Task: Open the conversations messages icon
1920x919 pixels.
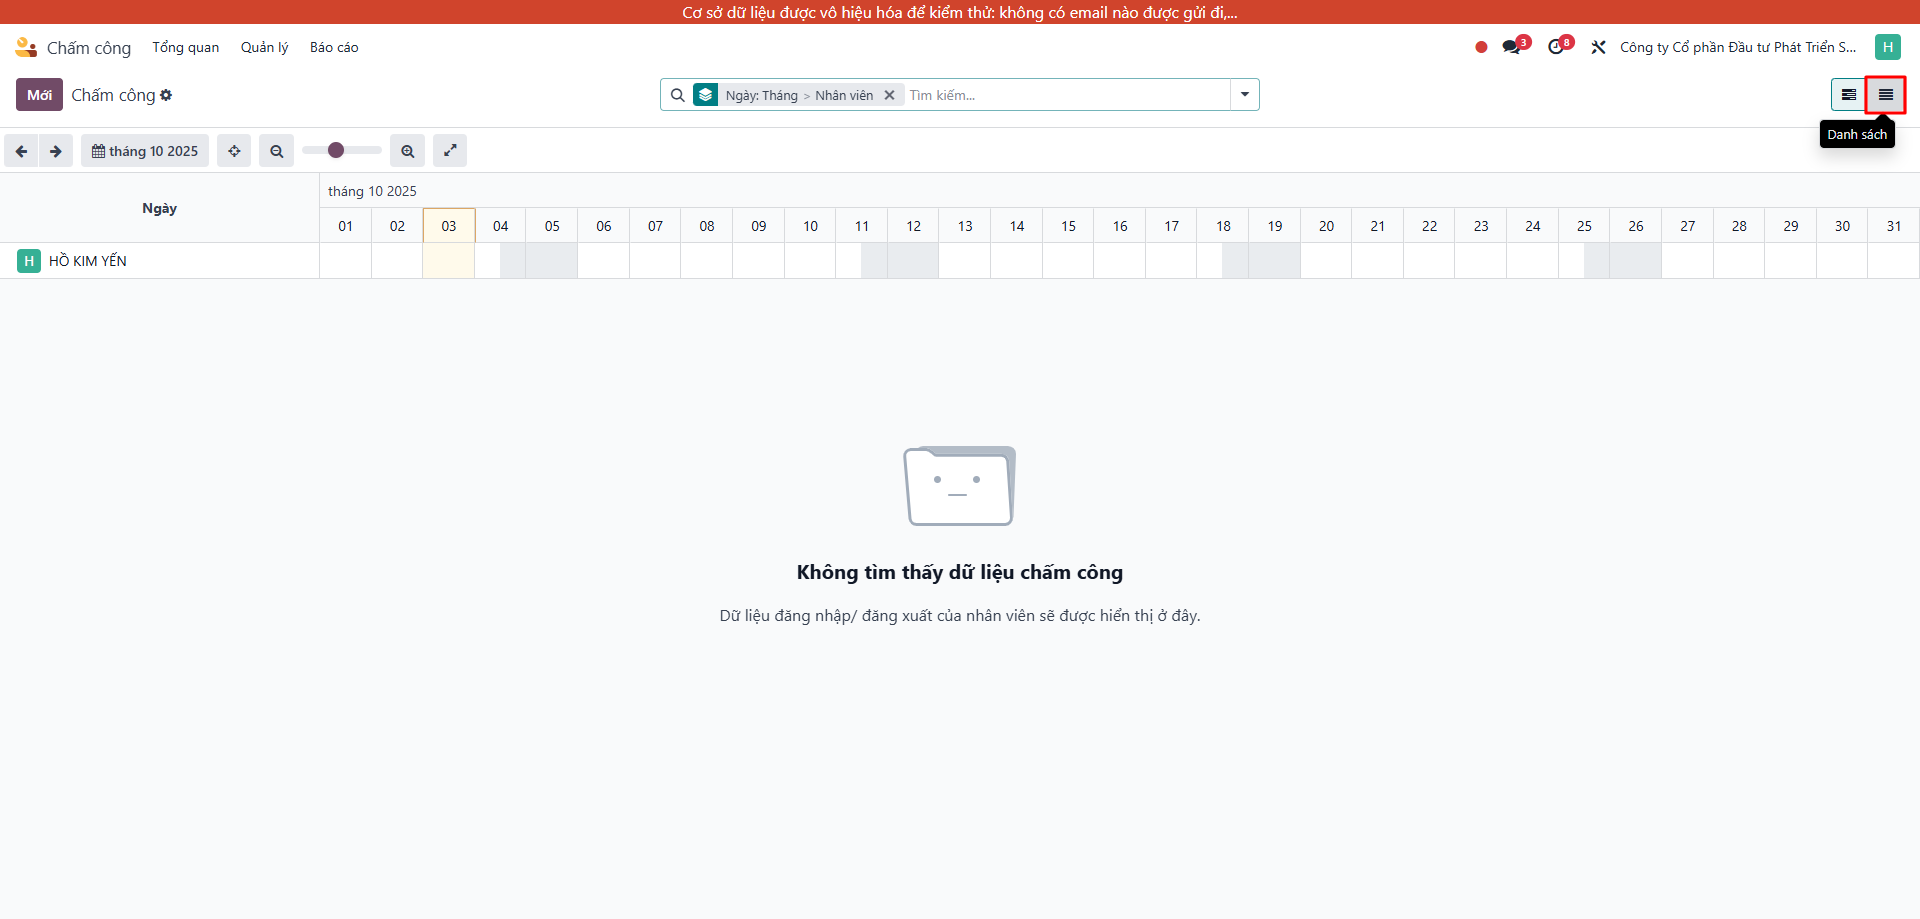Action: [x=1512, y=47]
